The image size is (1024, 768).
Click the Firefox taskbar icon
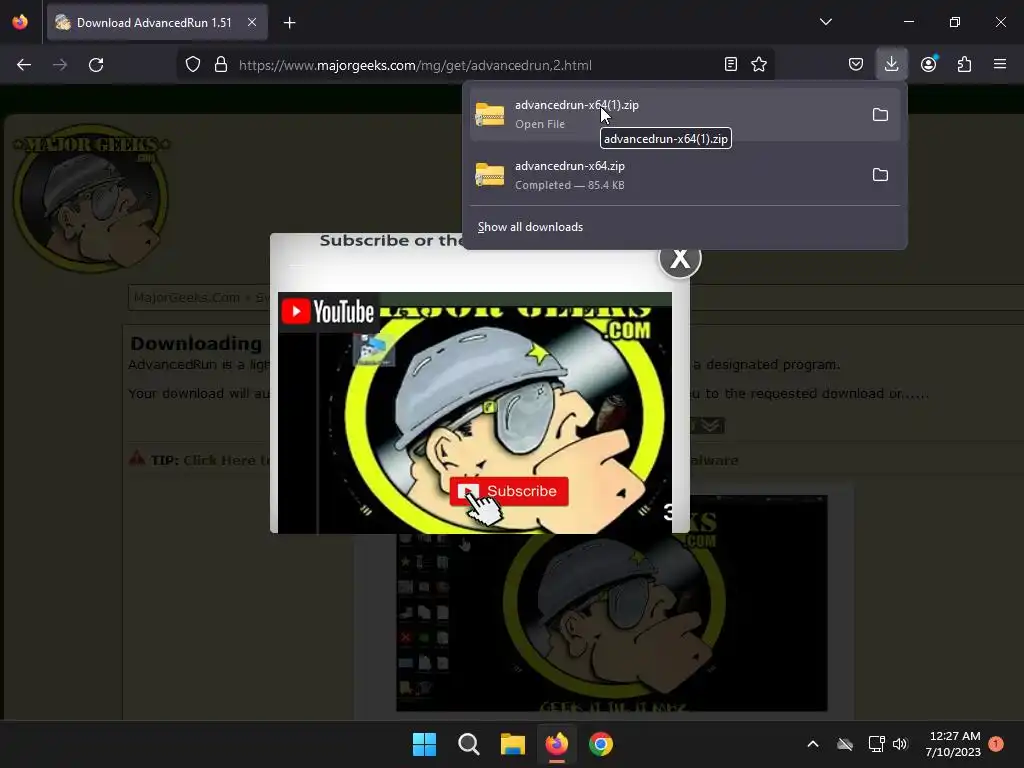(x=556, y=744)
